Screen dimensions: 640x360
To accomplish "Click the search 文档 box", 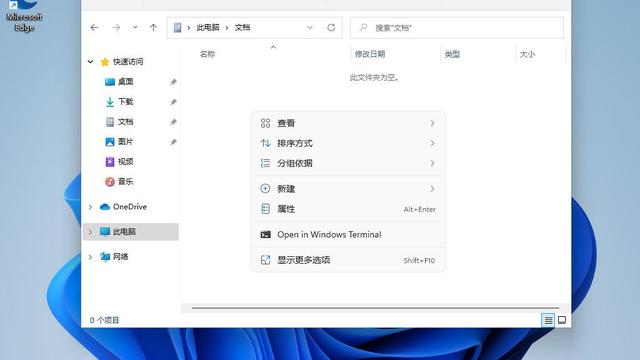I will [x=457, y=28].
